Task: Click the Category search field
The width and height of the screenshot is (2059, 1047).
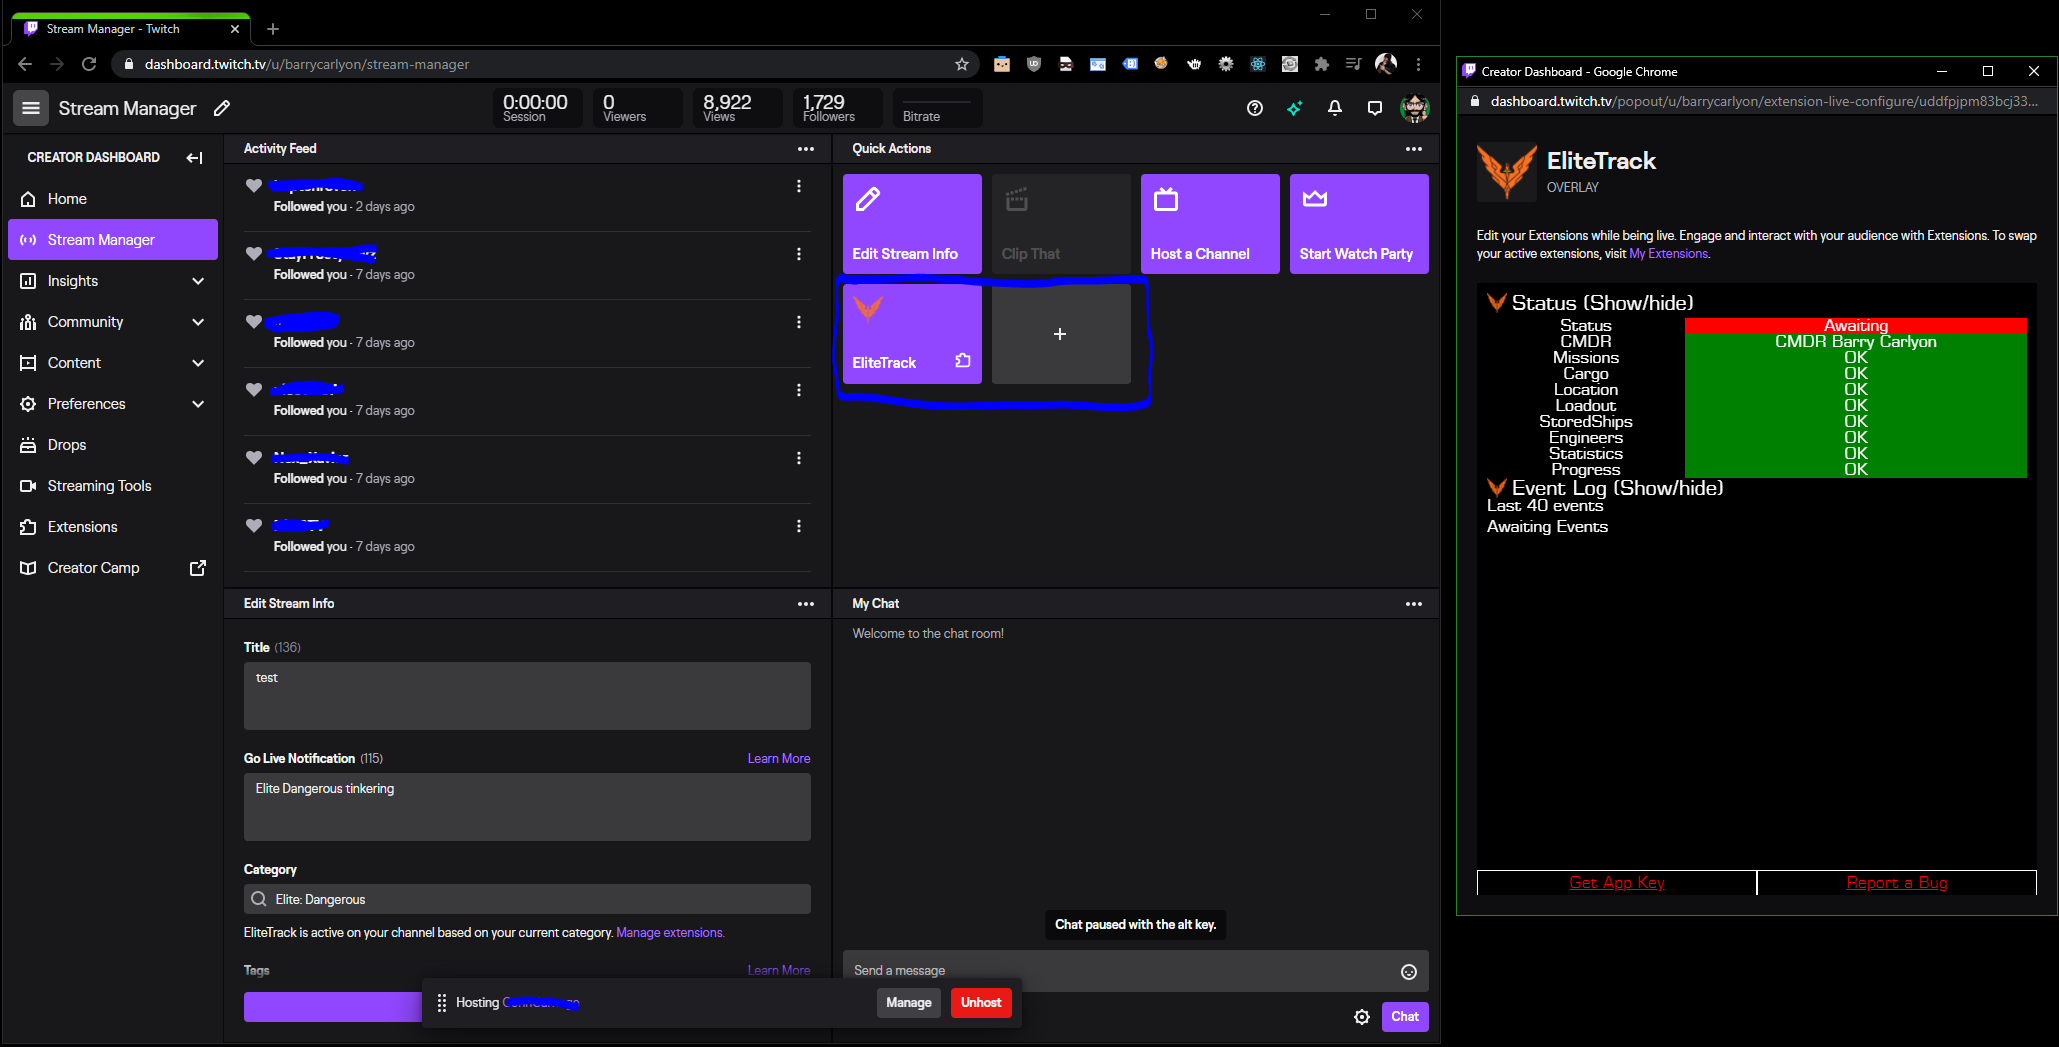Action: [x=527, y=899]
